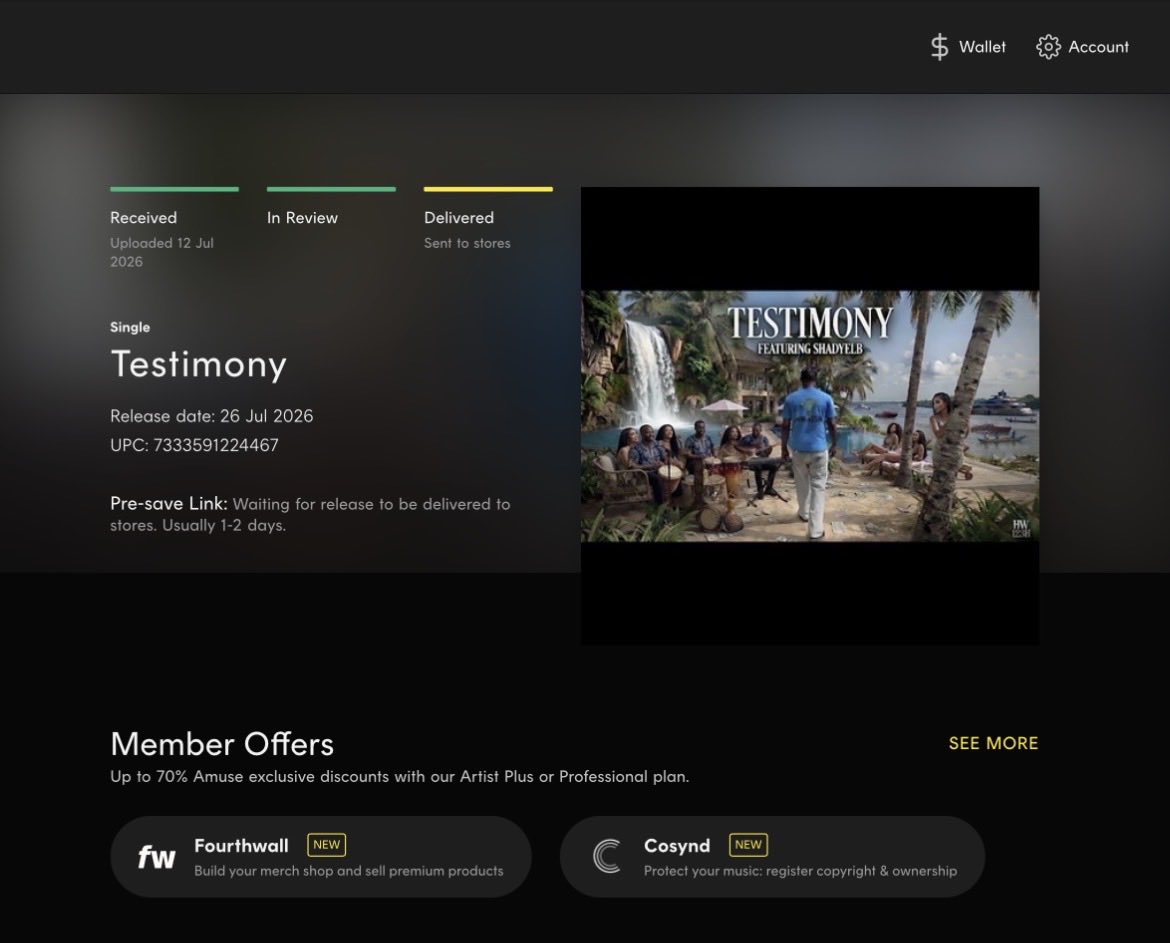
Task: Open the Fourthwall merch shop offer
Action: point(321,856)
